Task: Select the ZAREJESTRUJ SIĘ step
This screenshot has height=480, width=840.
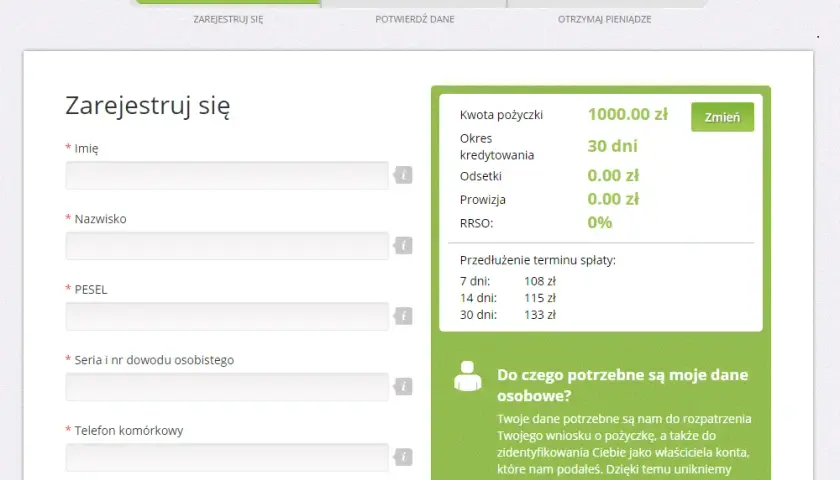Action: tap(228, 19)
